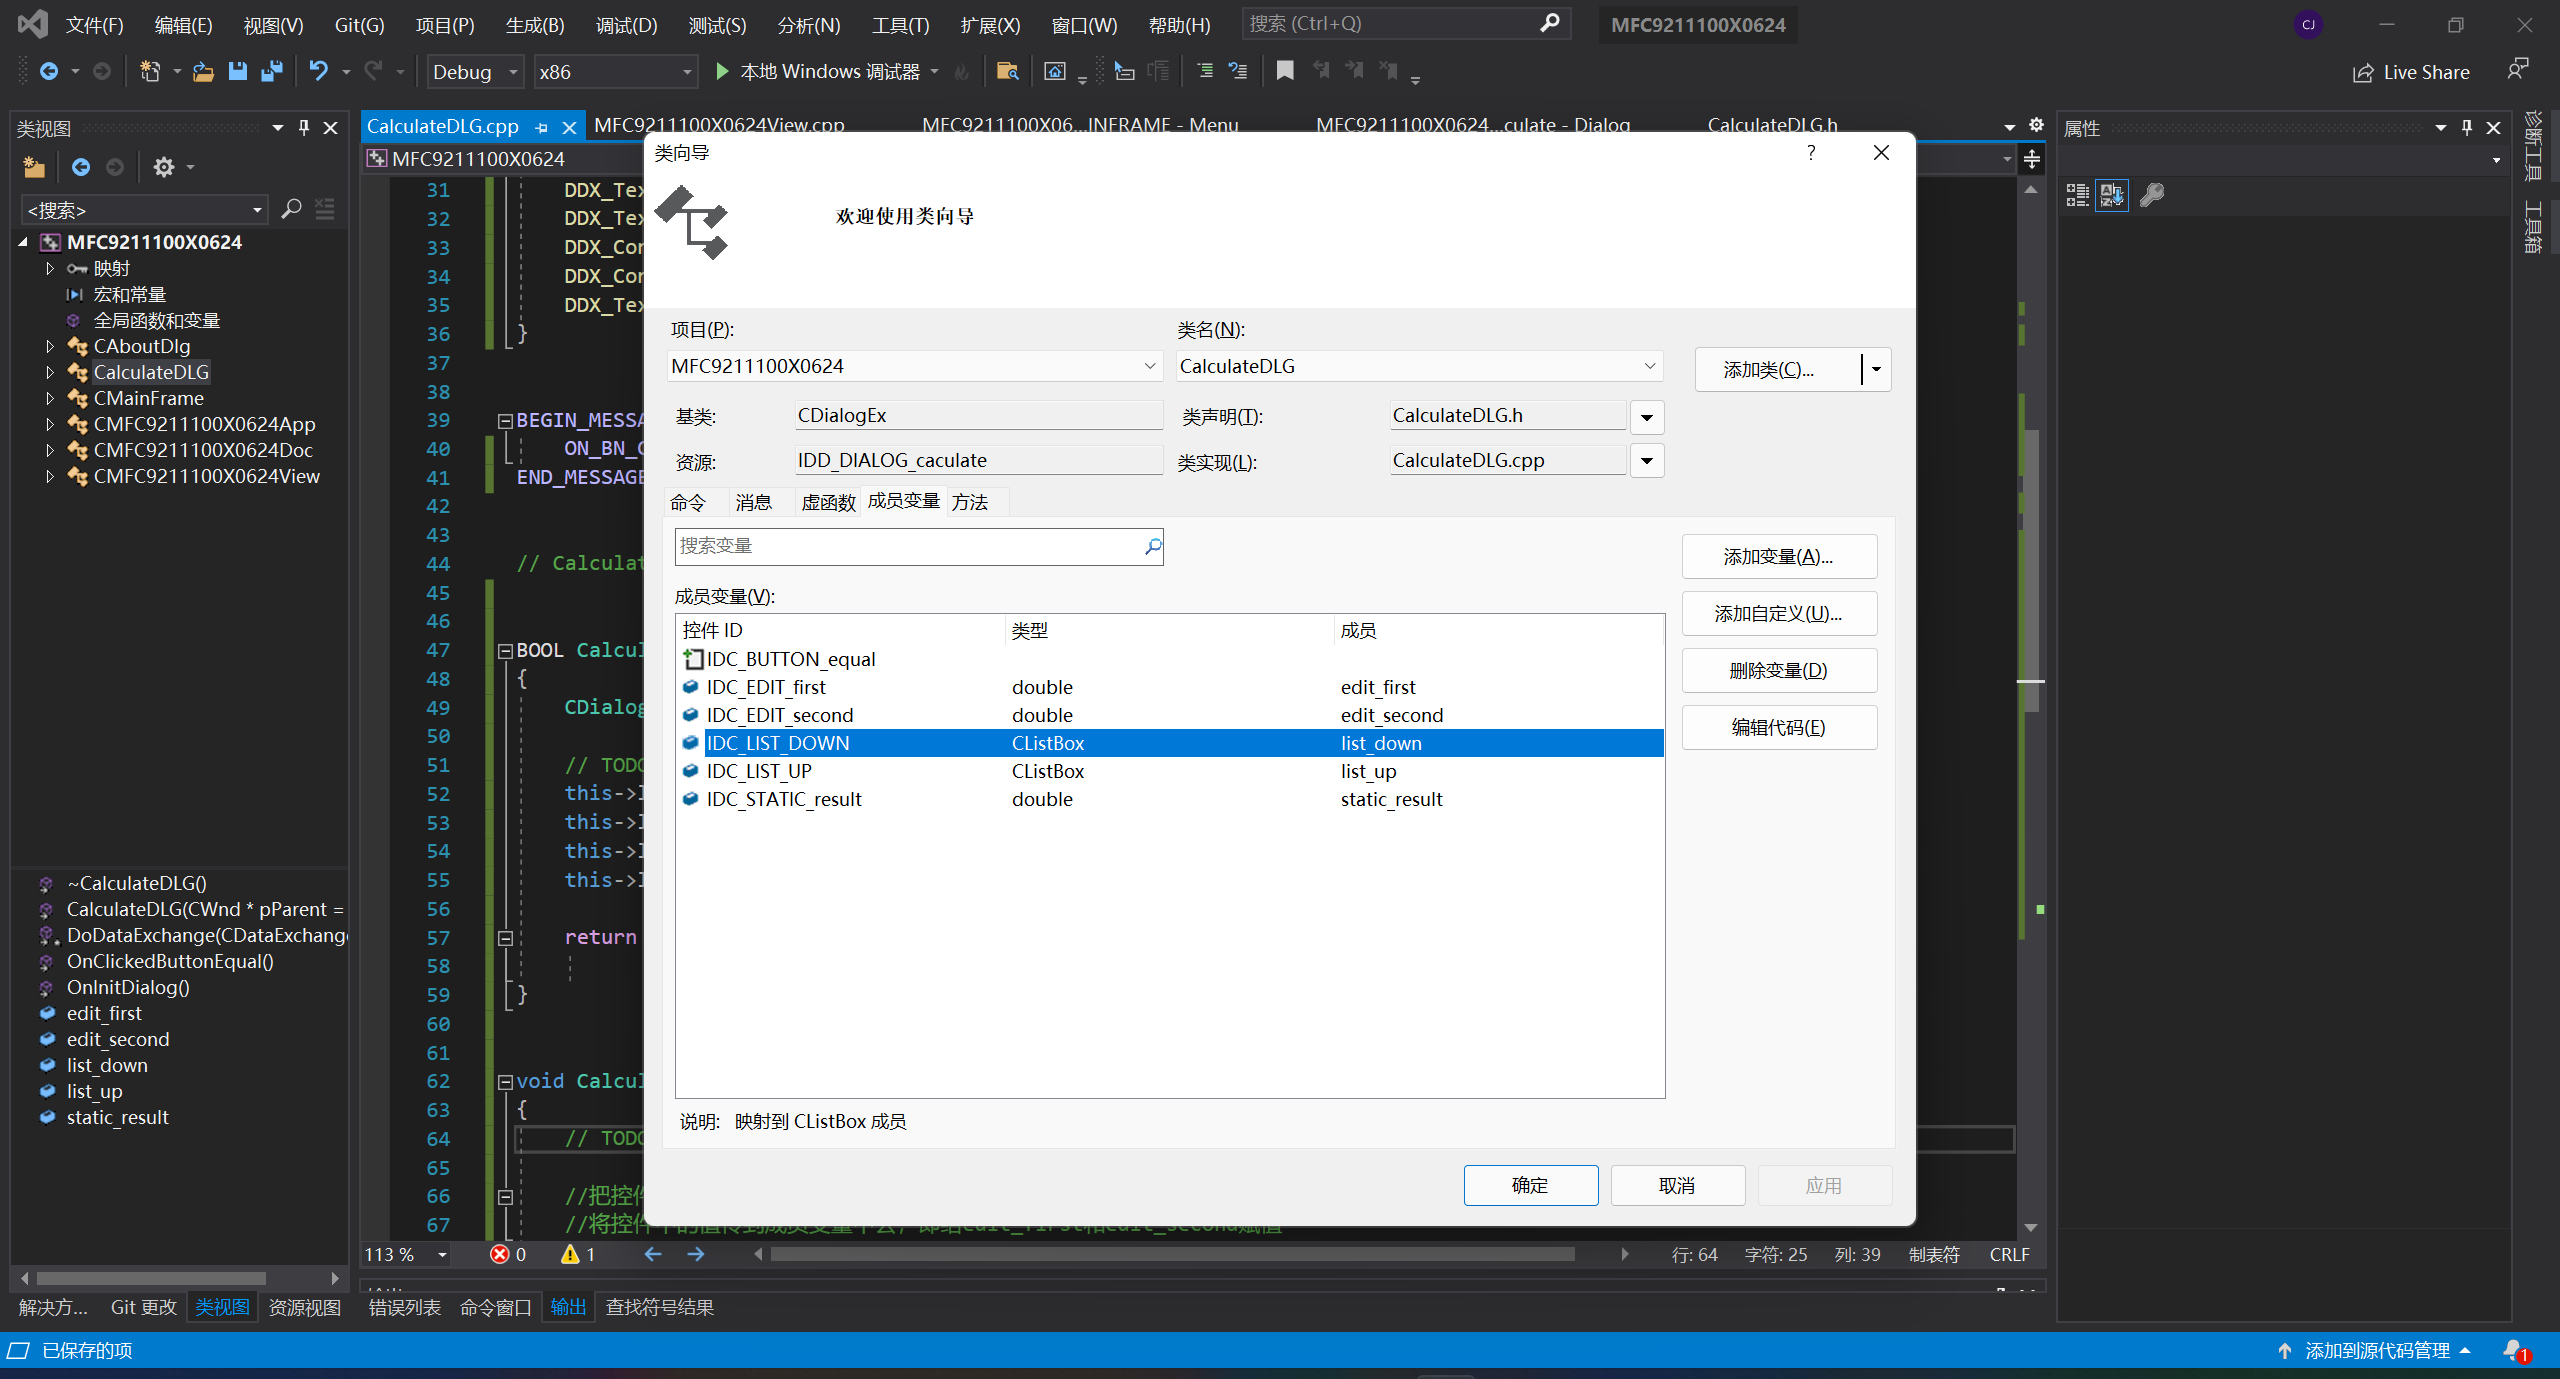Image resolution: width=2560 pixels, height=1379 pixels.
Task: Click the 添加变量(A)... button
Action: coord(1778,557)
